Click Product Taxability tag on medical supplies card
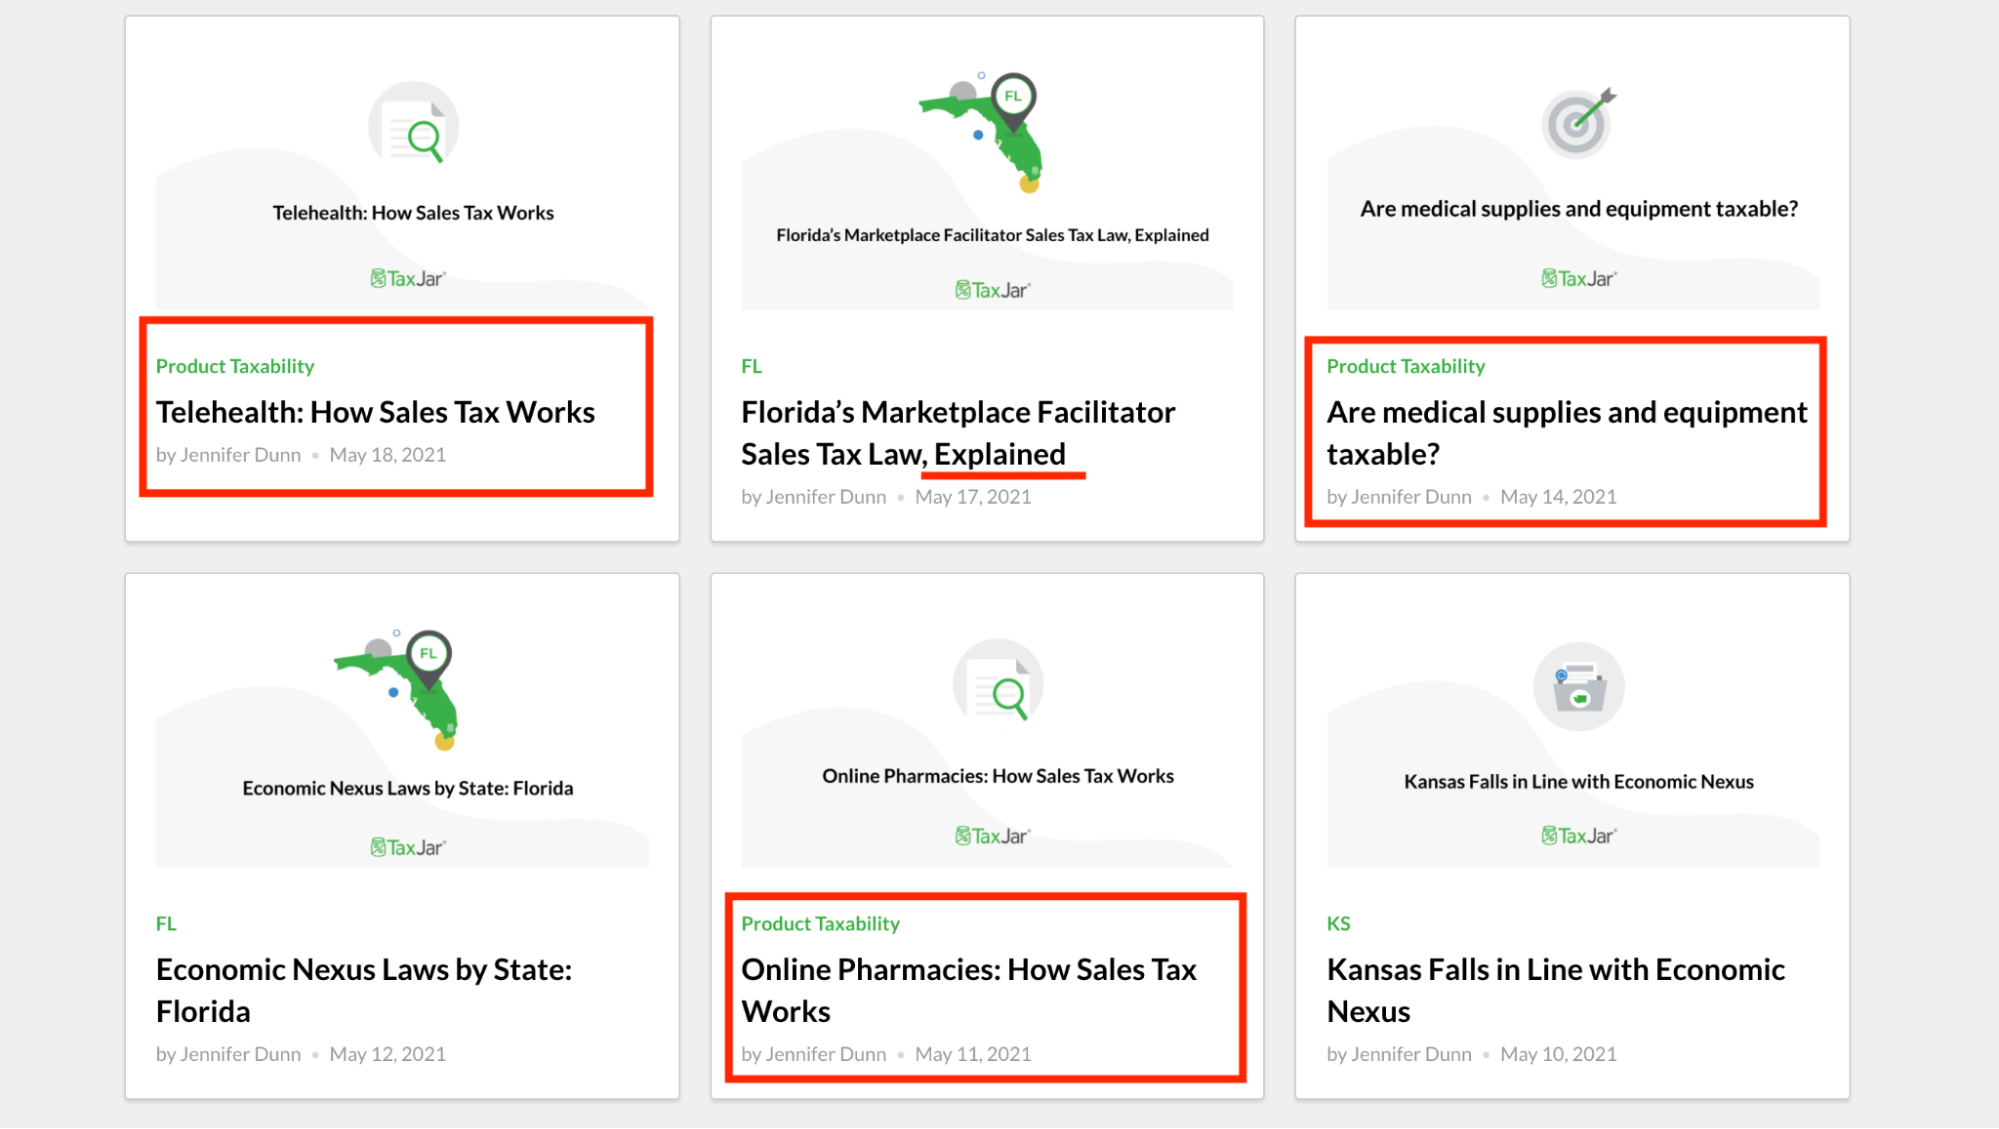Image resolution: width=1999 pixels, height=1129 pixels. [1406, 366]
